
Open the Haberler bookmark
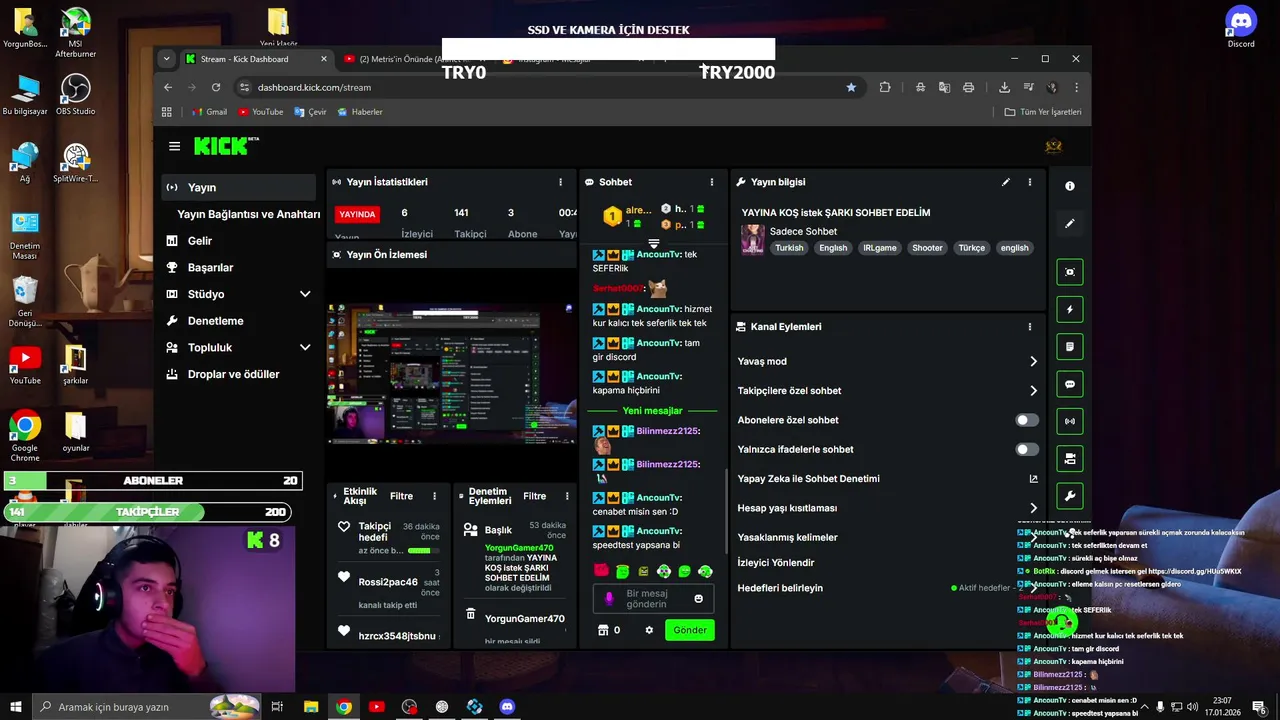pyautogui.click(x=360, y=112)
